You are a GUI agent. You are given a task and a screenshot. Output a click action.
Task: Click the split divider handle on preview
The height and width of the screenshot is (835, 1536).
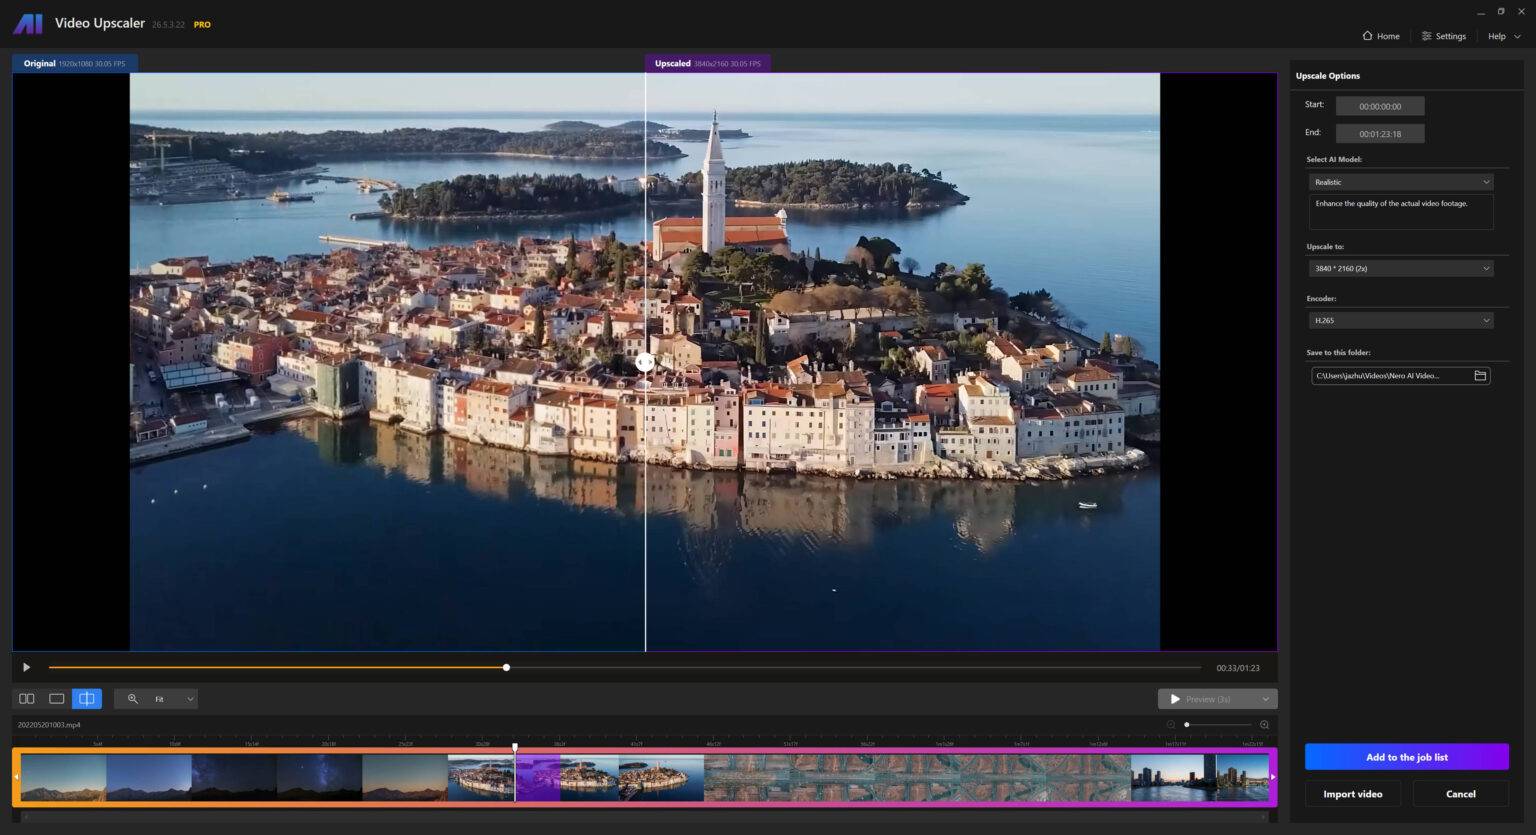(645, 363)
